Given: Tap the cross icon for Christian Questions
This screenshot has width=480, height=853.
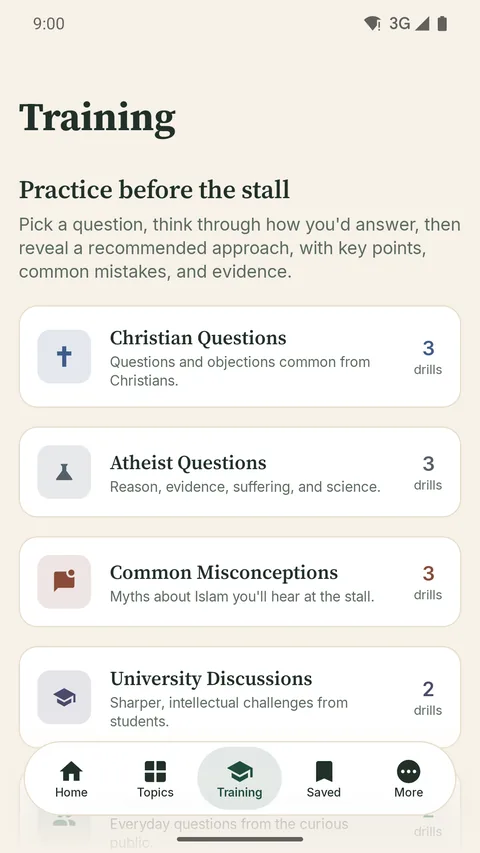Looking at the screenshot, I should 64,356.
